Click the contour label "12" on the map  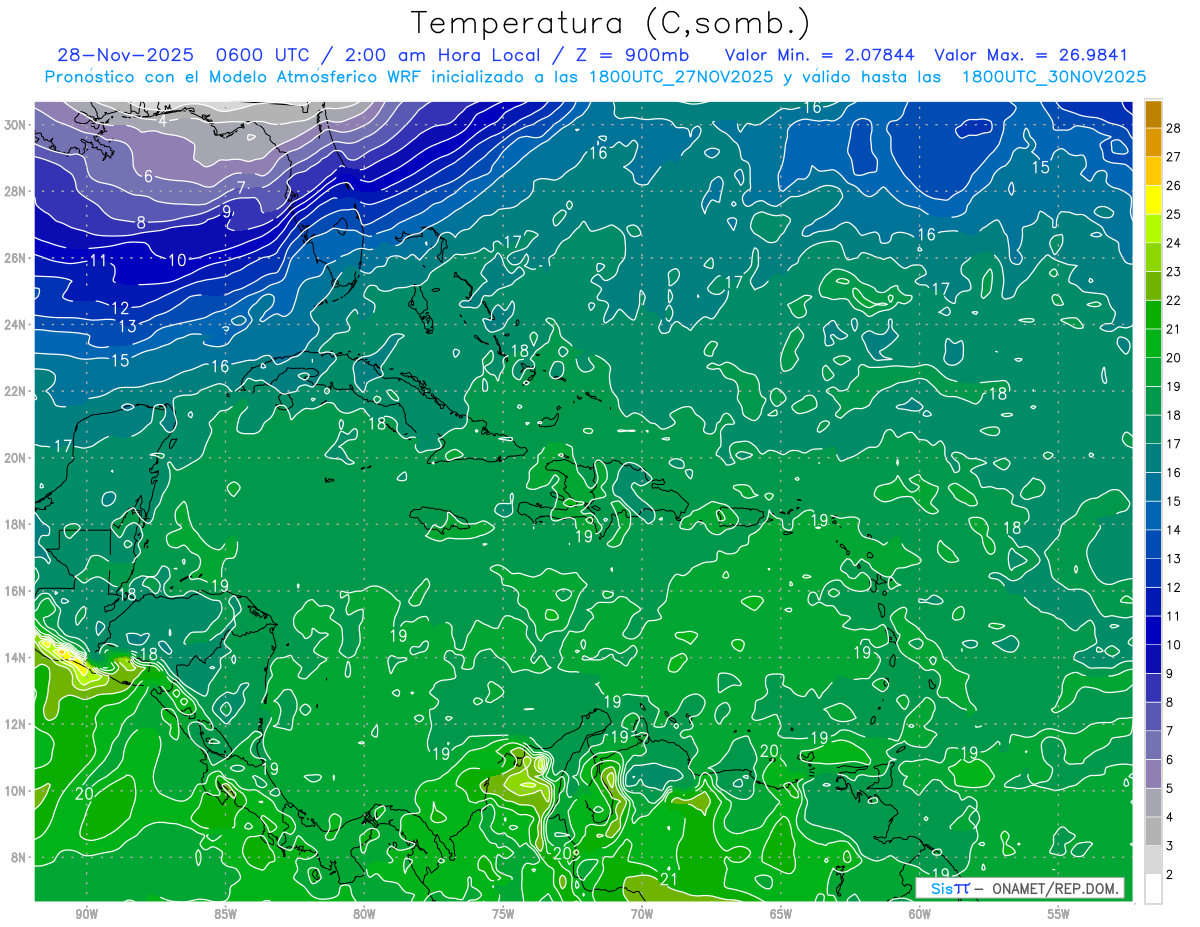[x=120, y=307]
